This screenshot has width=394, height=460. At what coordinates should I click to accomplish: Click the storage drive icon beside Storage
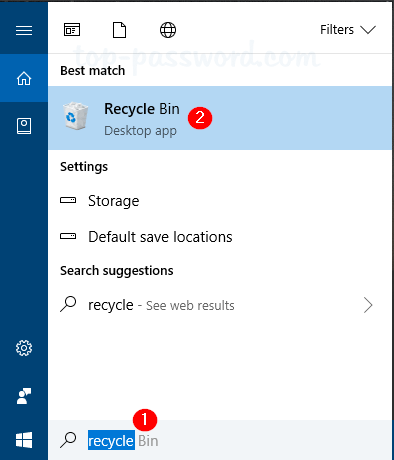pyautogui.click(x=68, y=201)
